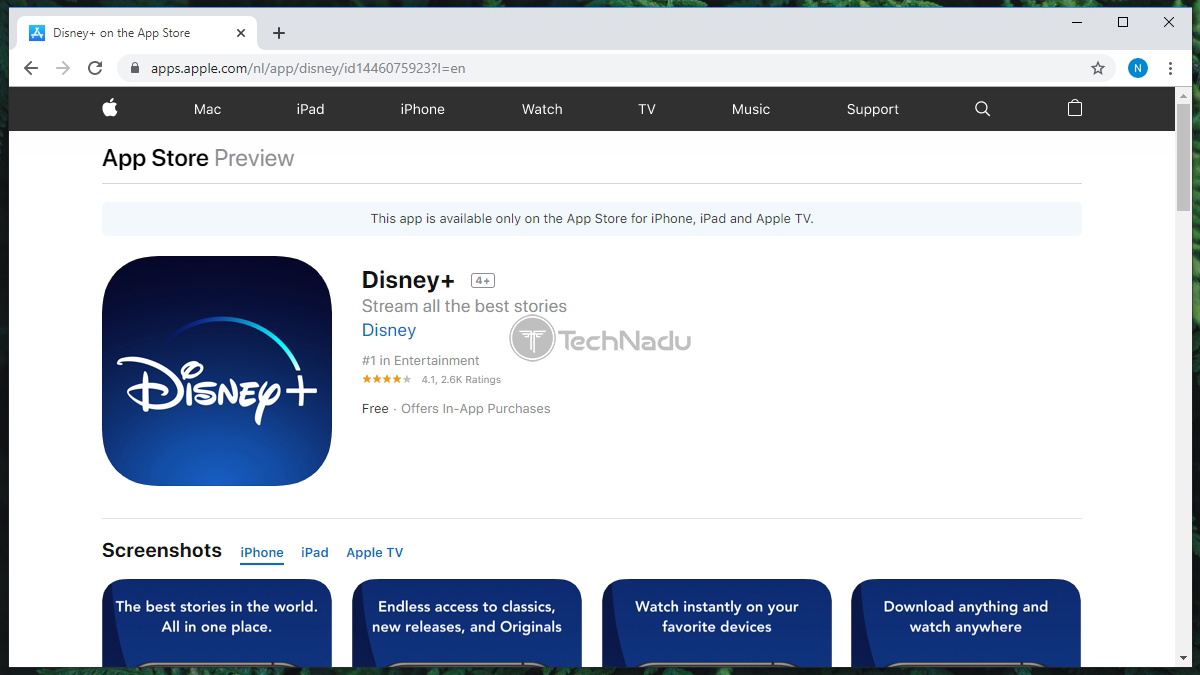This screenshot has height=675, width=1200.
Task: Open 'The best stories in the world' screenshot
Action: pos(217,623)
